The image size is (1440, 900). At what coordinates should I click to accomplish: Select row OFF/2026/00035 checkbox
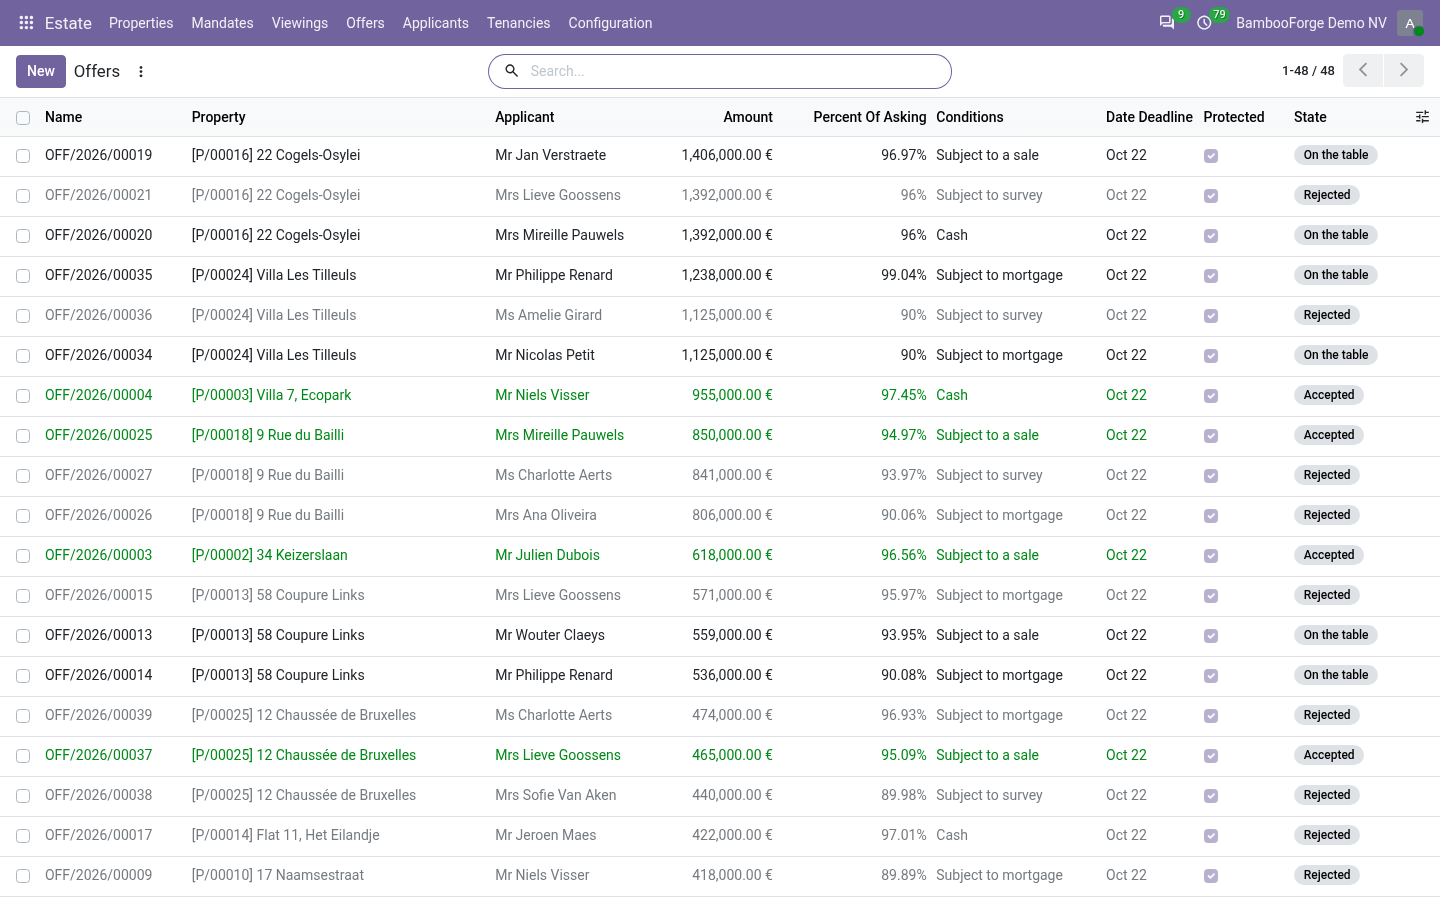23,276
